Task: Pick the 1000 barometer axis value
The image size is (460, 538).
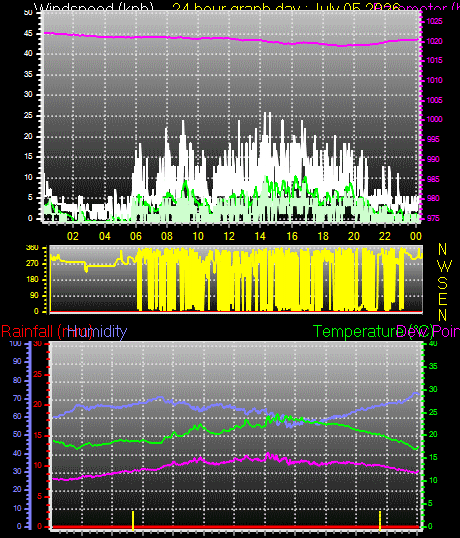Action: (434, 119)
